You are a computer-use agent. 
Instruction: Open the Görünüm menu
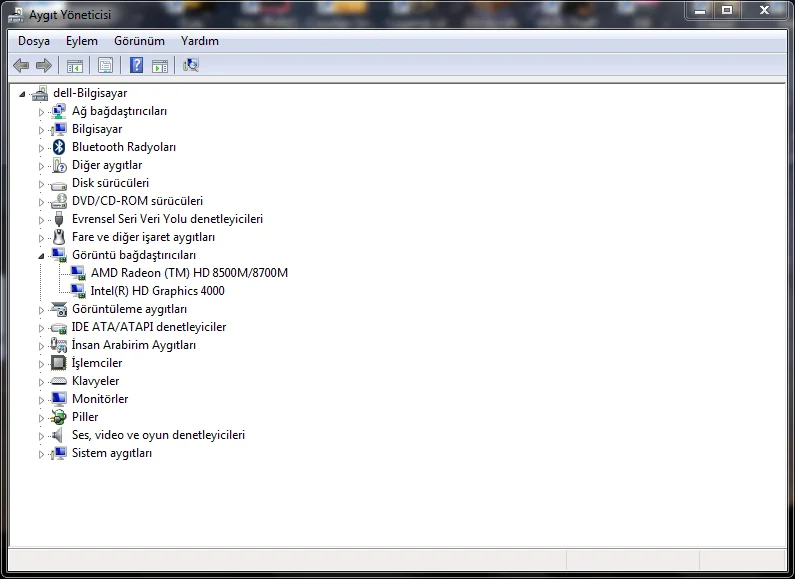point(139,41)
